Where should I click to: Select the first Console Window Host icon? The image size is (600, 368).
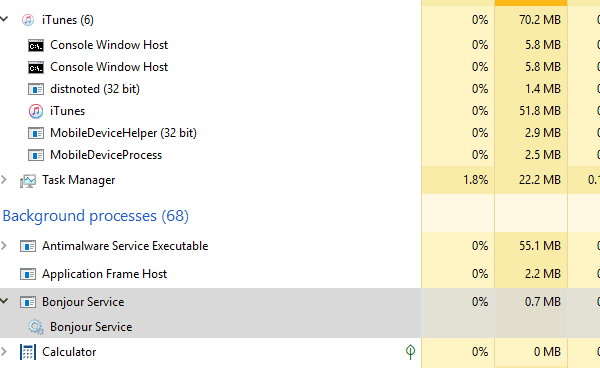click(x=36, y=46)
